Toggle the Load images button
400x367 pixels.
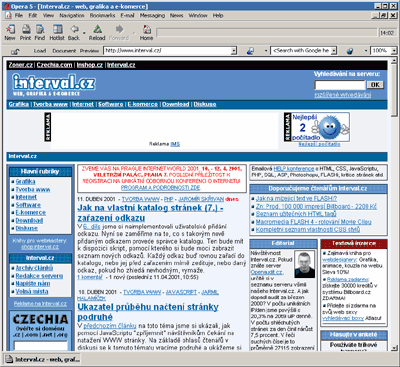pos(40,51)
